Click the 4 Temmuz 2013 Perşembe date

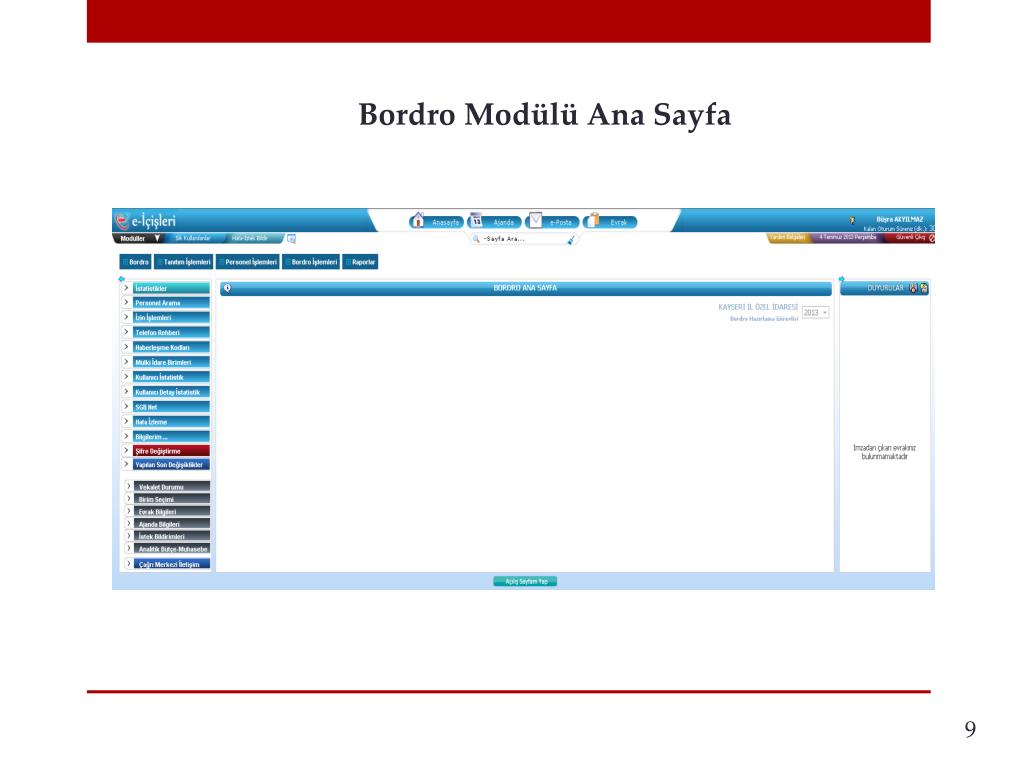tap(847, 237)
